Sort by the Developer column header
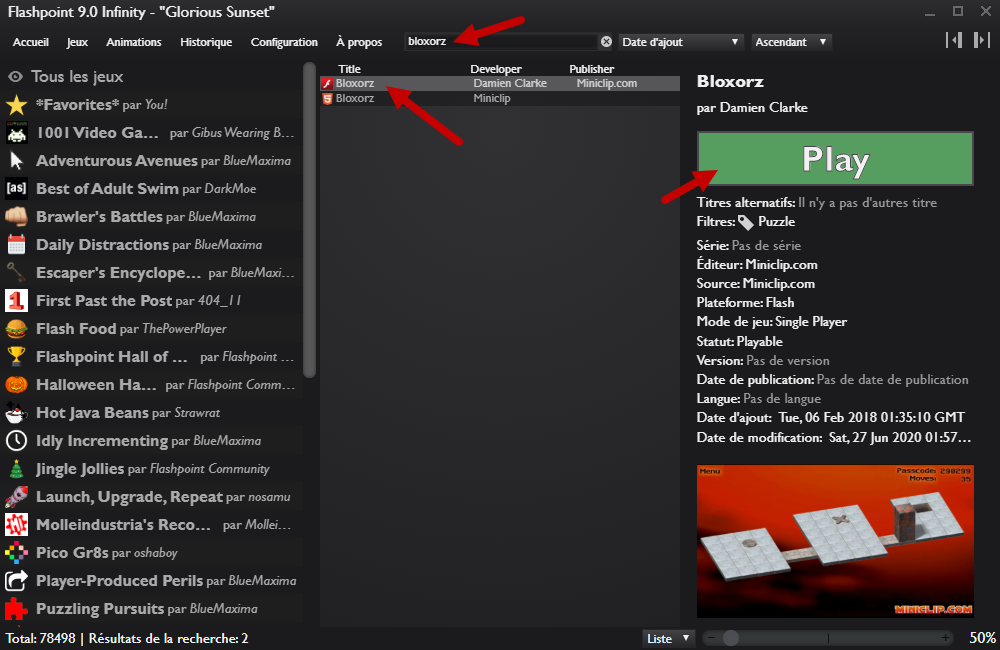The height and width of the screenshot is (650, 1000). point(496,69)
